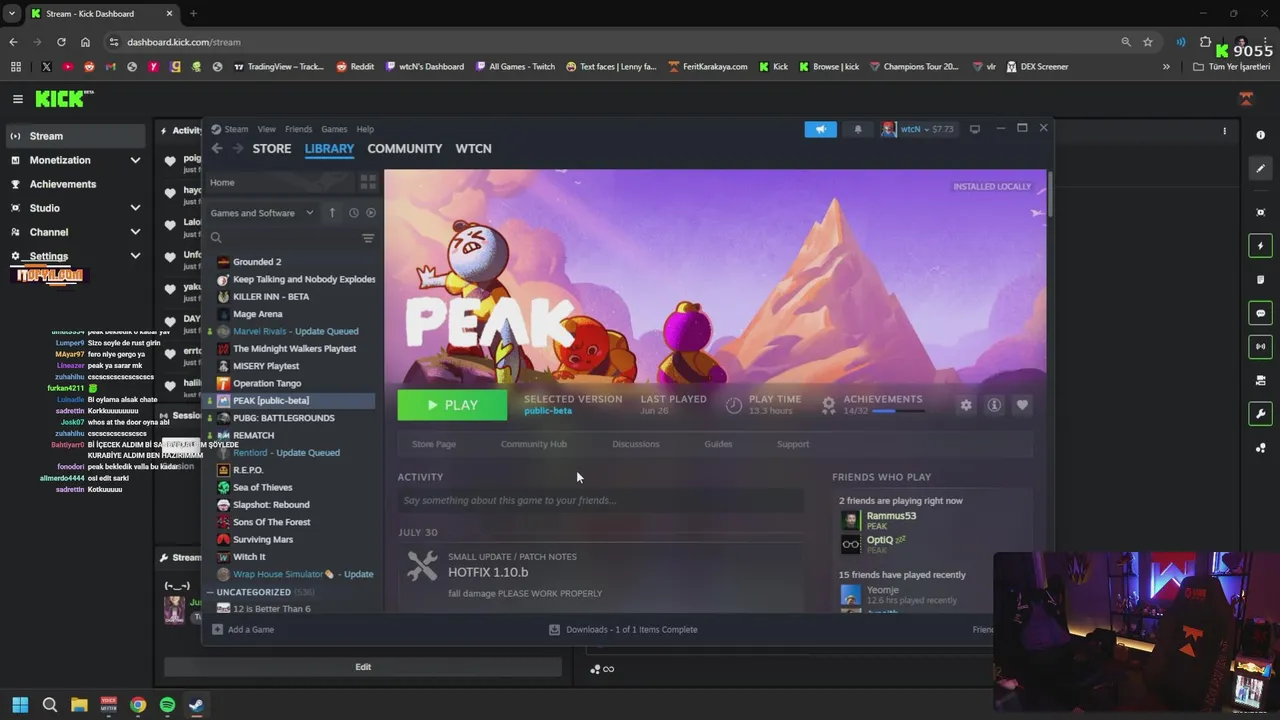Click the ready-to-play filter icon
The width and height of the screenshot is (1280, 720).
[371, 213]
